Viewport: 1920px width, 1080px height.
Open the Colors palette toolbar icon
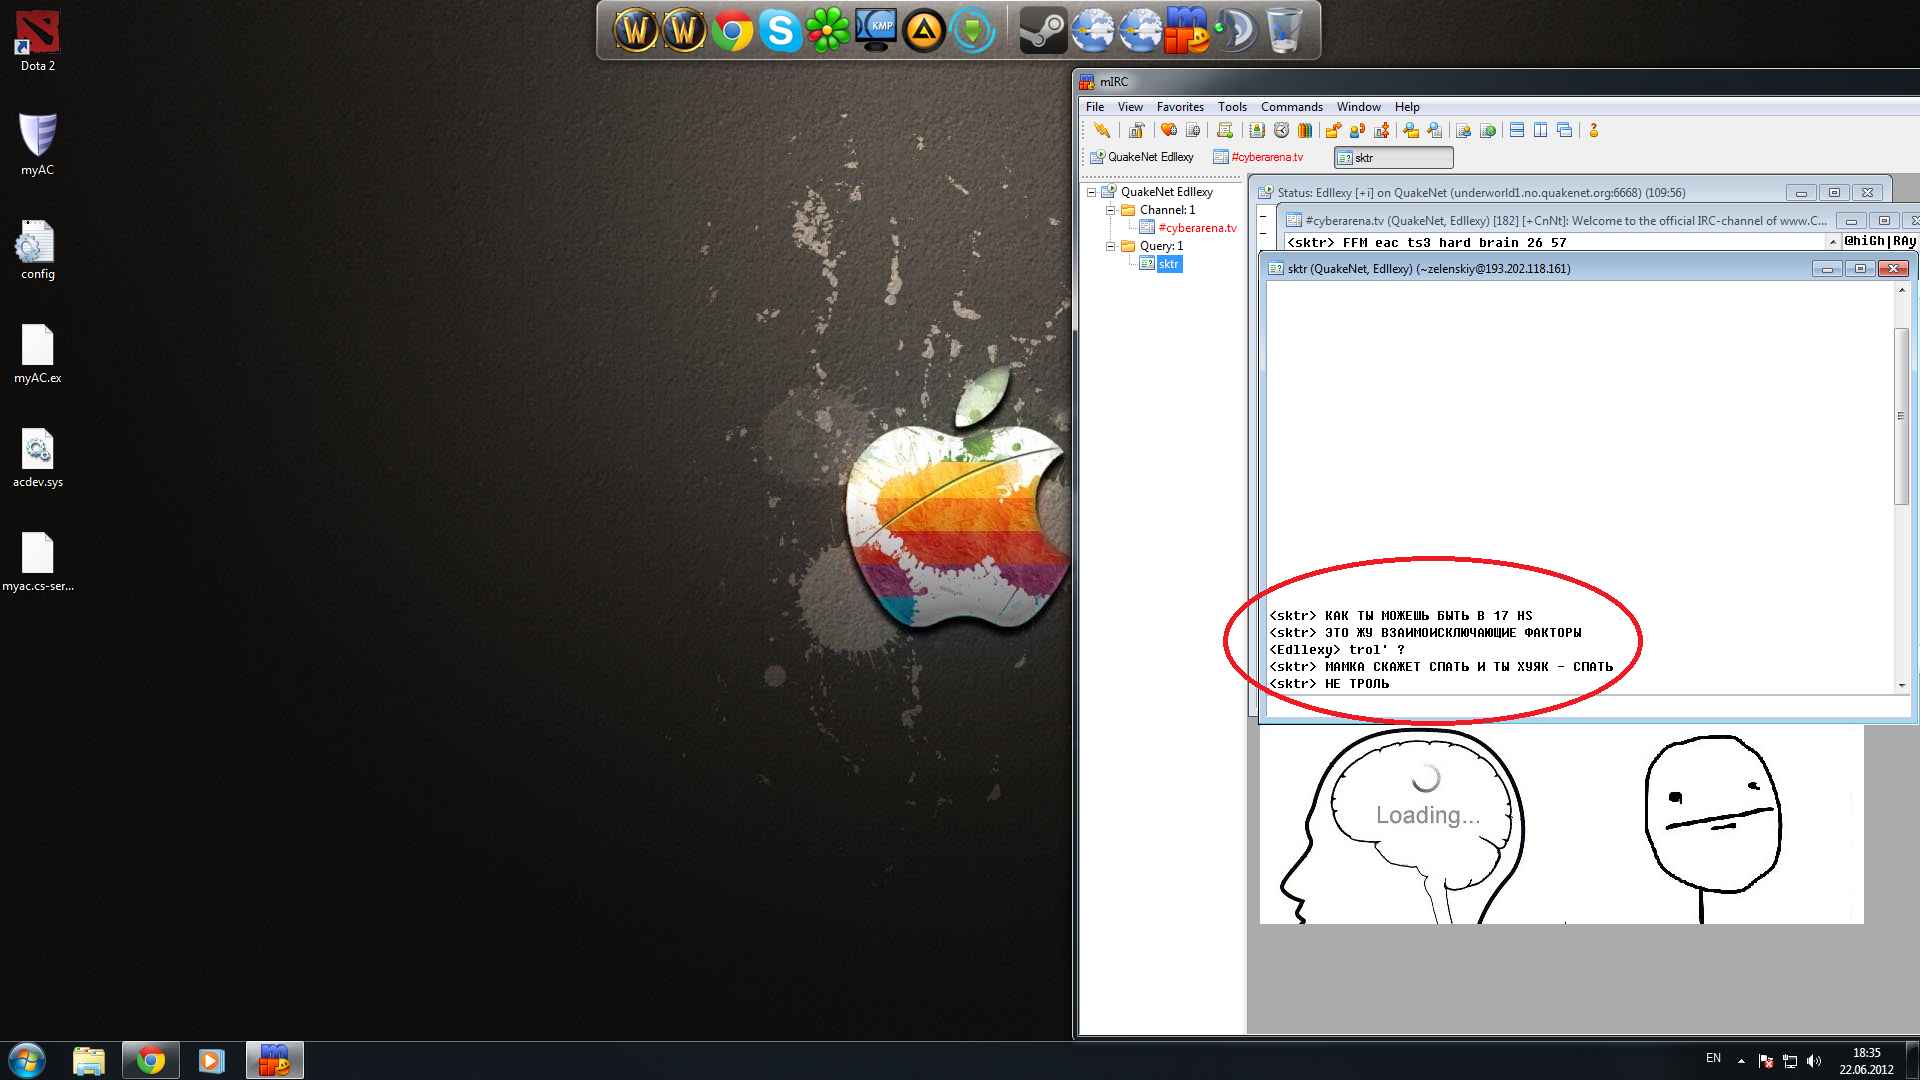1305,130
